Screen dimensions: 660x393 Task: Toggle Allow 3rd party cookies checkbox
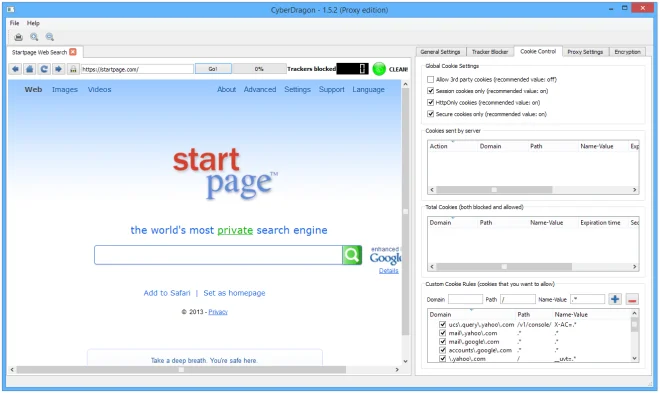(430, 79)
